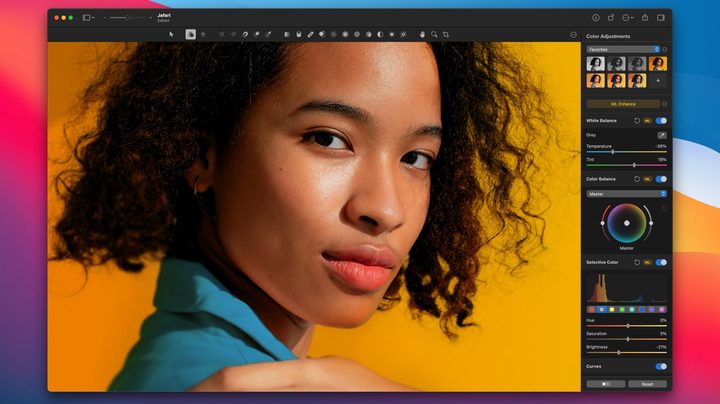Click the Saturation slider track
Screen dimensions: 720x404
point(626,339)
